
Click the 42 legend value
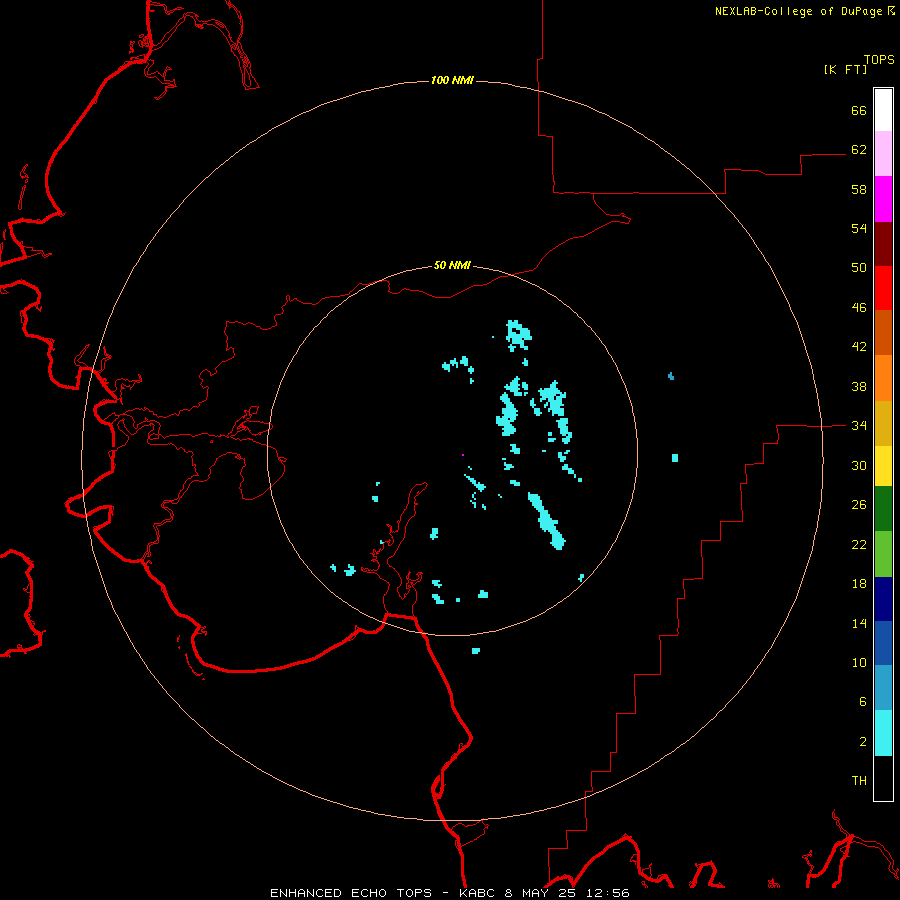pos(859,347)
